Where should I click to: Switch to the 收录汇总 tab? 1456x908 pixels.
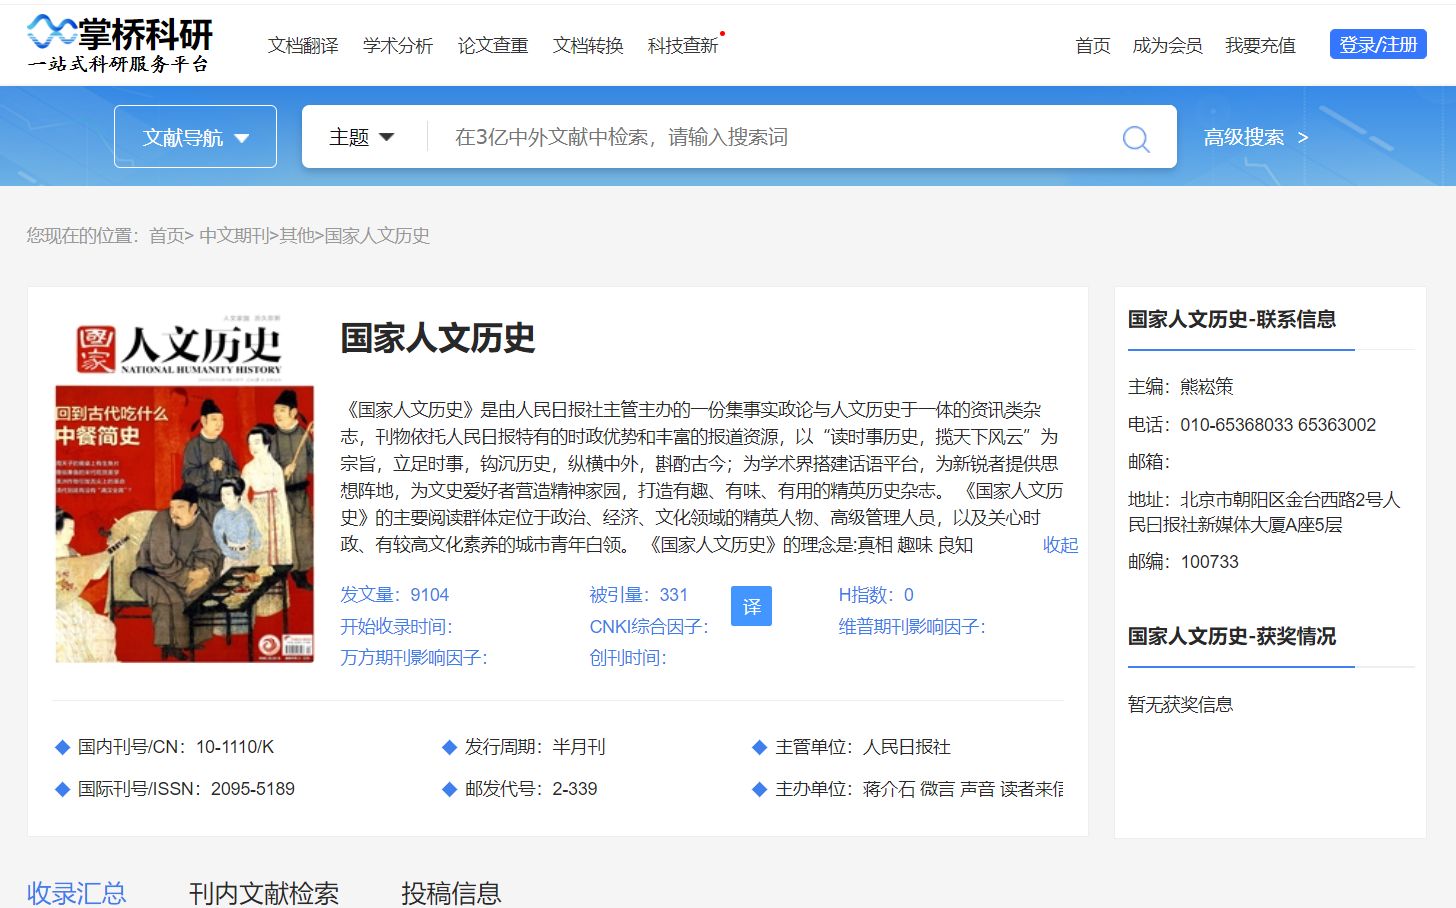point(77,892)
